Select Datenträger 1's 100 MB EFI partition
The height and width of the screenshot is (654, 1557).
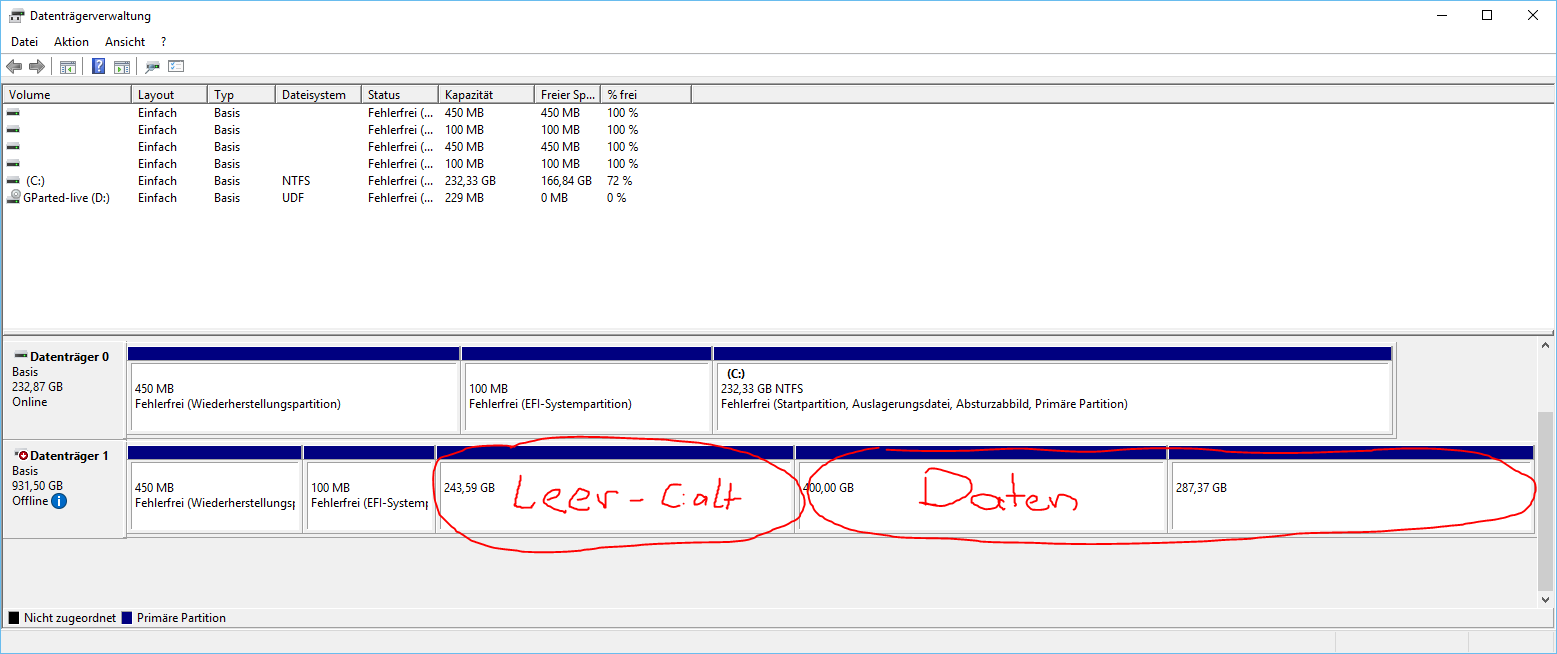pyautogui.click(x=369, y=489)
